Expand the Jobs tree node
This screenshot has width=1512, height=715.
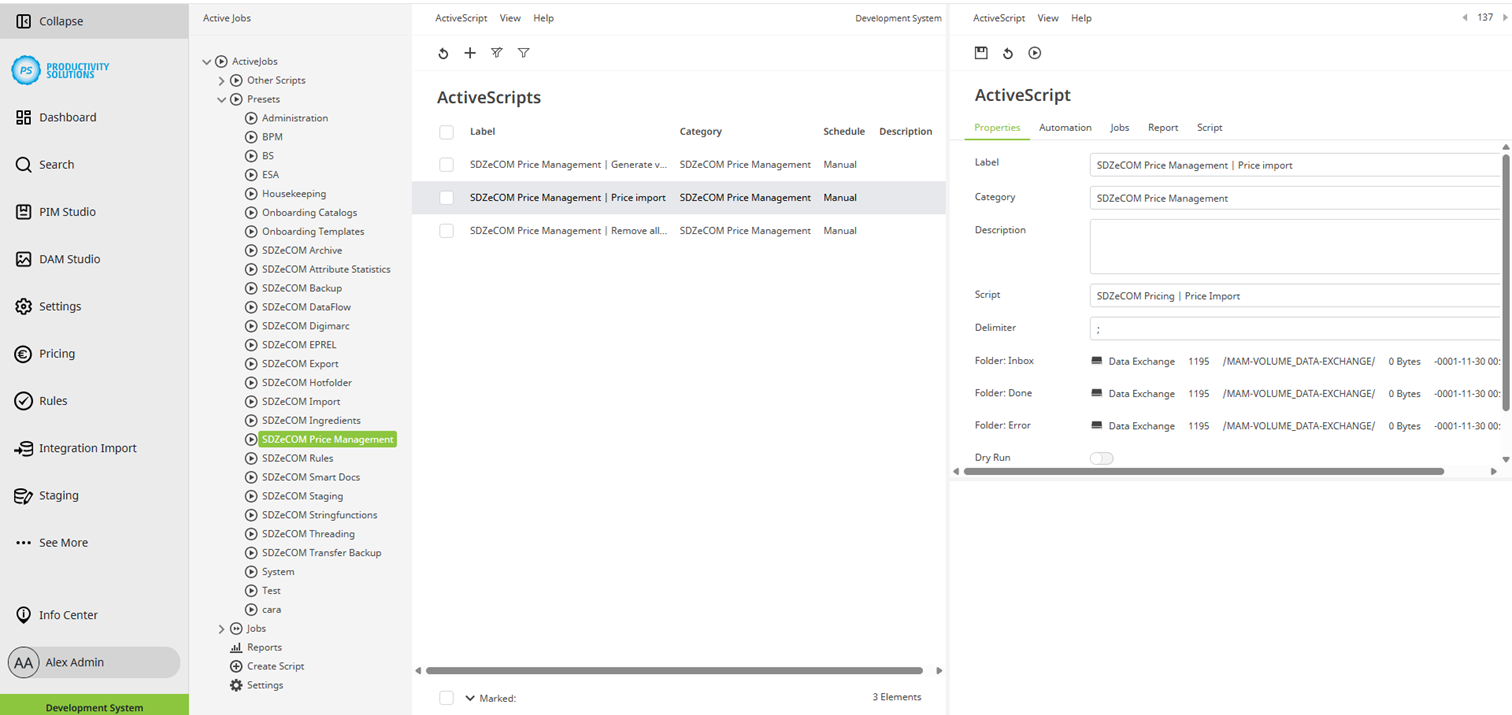tap(222, 628)
